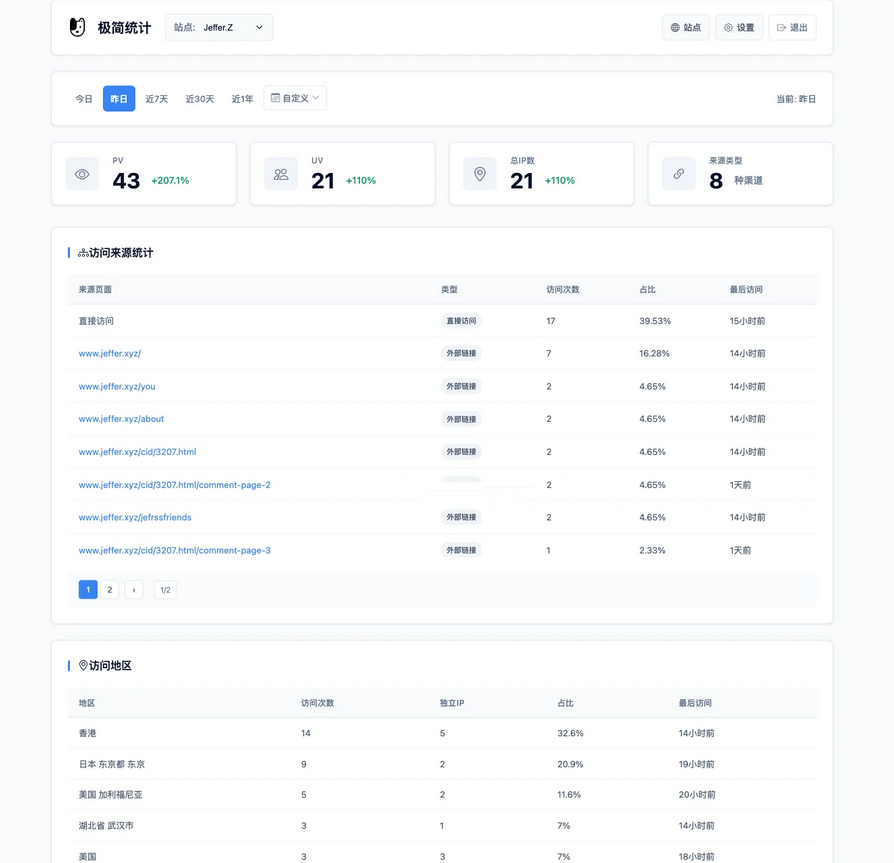This screenshot has height=863, width=894.
Task: Click the 访问来源统计 section header icon
Action: pos(83,253)
